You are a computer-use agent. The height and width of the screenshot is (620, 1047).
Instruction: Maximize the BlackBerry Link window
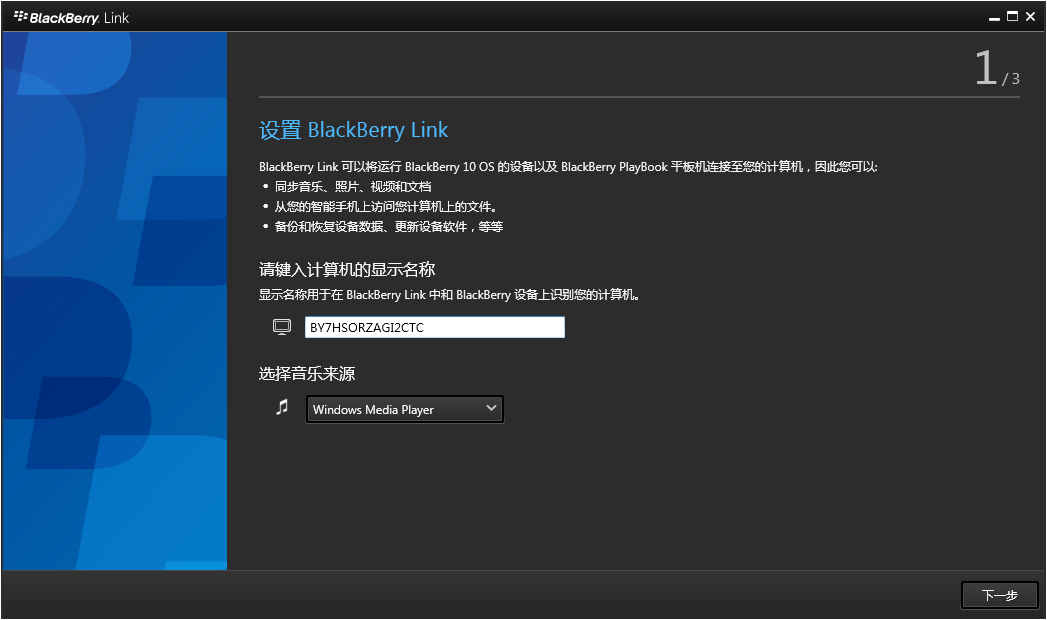coord(1012,17)
